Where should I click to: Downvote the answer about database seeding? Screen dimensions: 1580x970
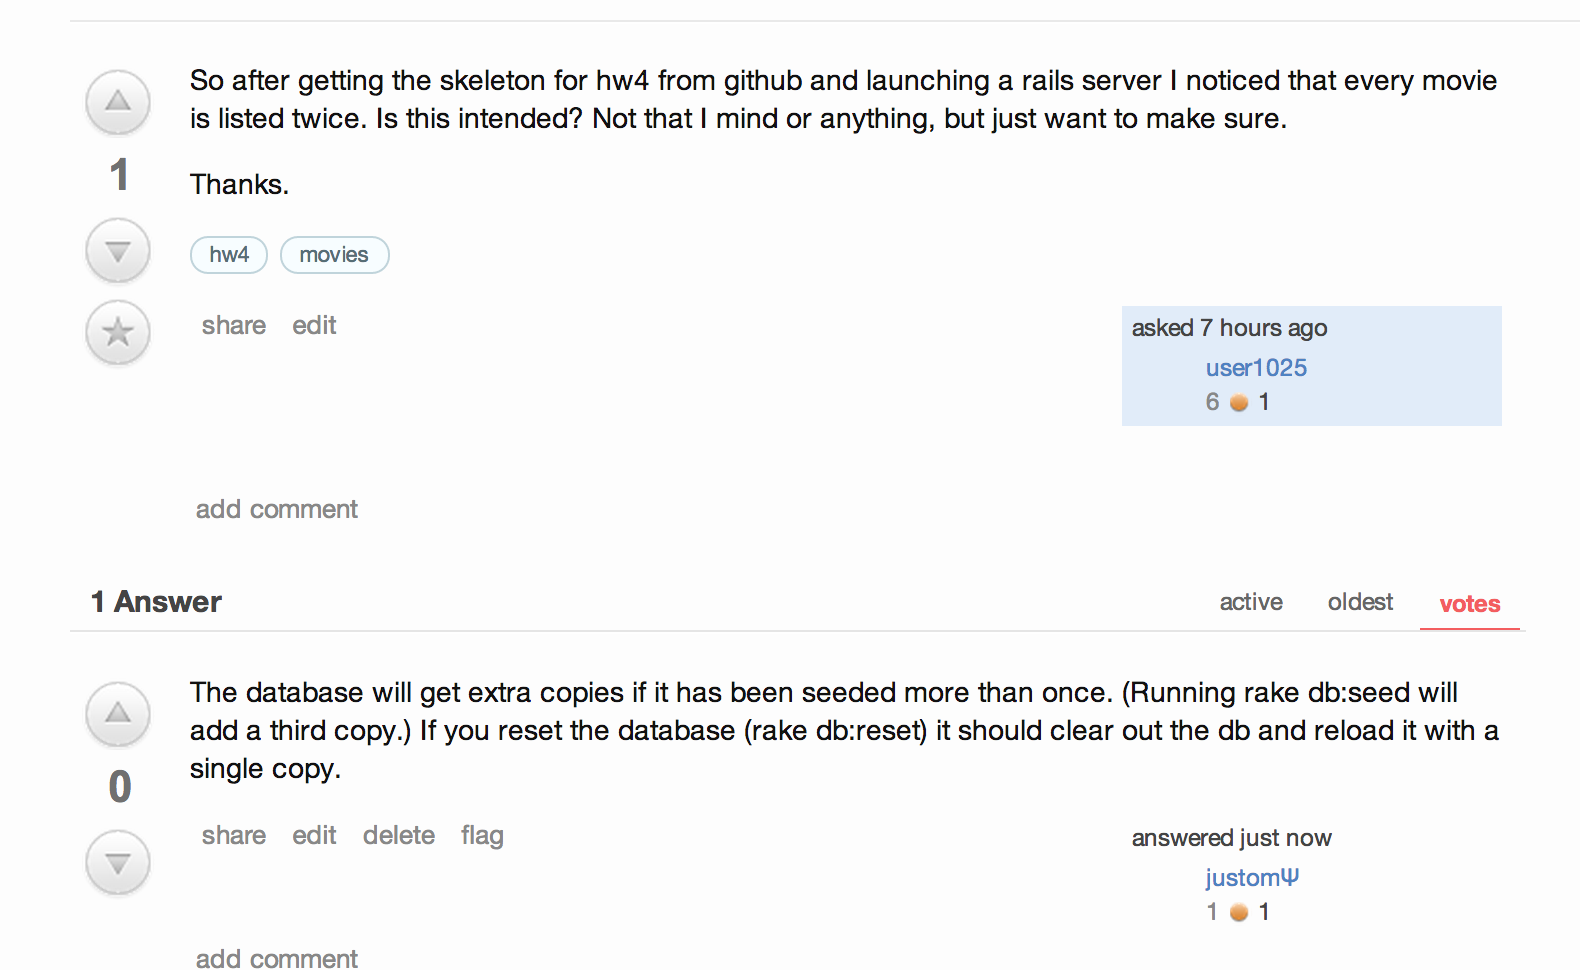[118, 863]
